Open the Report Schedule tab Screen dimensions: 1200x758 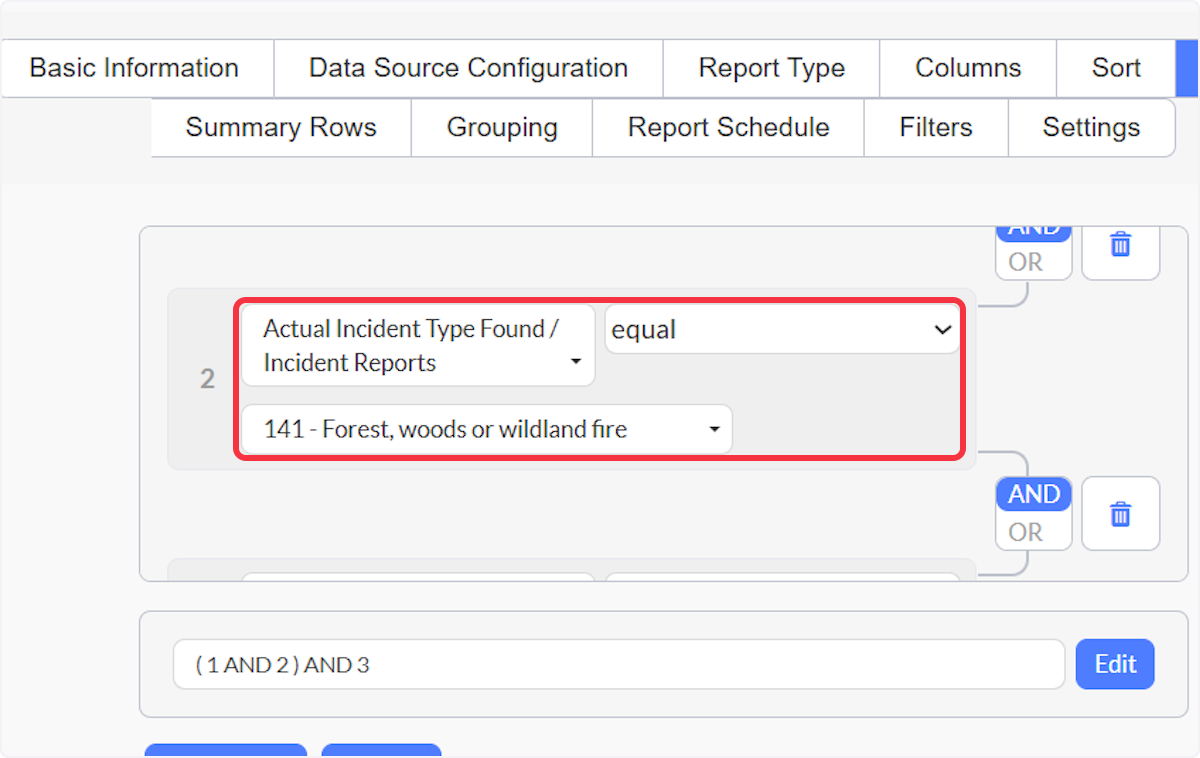coord(728,127)
